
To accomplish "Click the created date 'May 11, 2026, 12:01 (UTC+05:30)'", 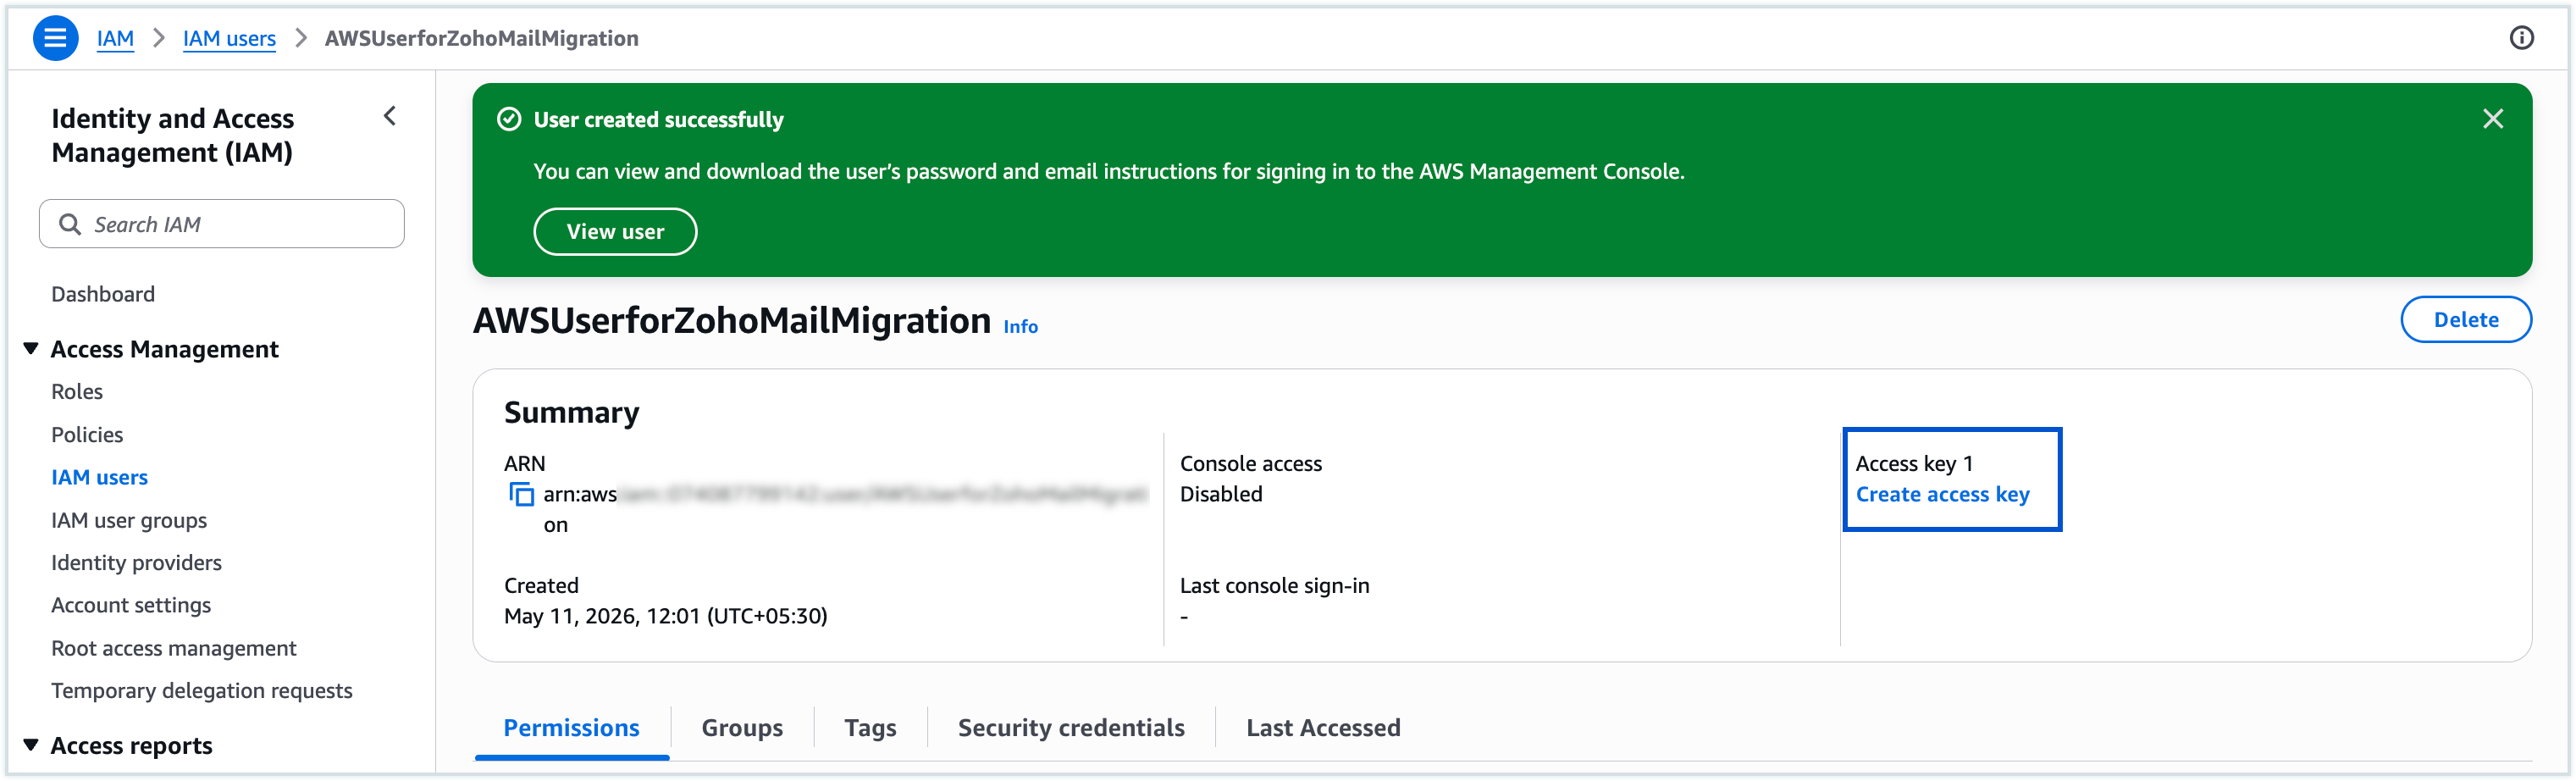I will [x=665, y=616].
